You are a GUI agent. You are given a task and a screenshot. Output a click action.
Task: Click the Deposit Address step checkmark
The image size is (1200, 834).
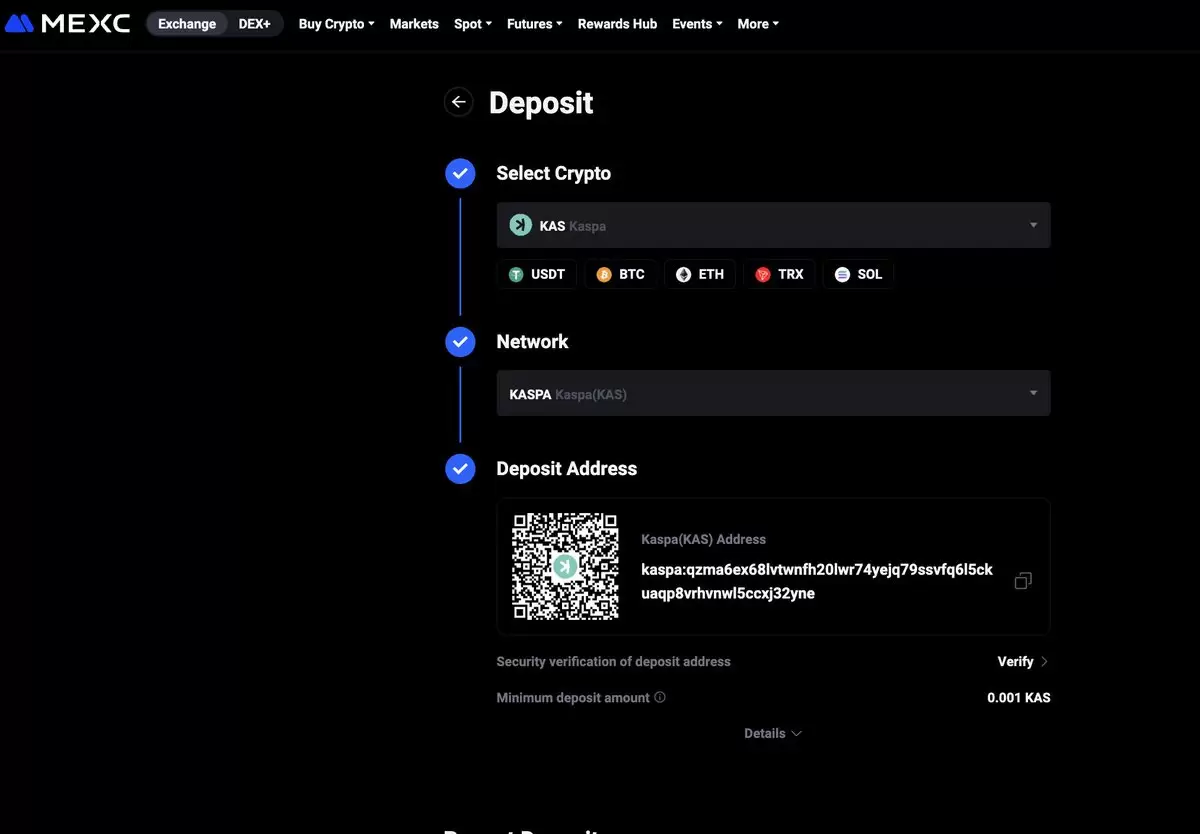[460, 468]
